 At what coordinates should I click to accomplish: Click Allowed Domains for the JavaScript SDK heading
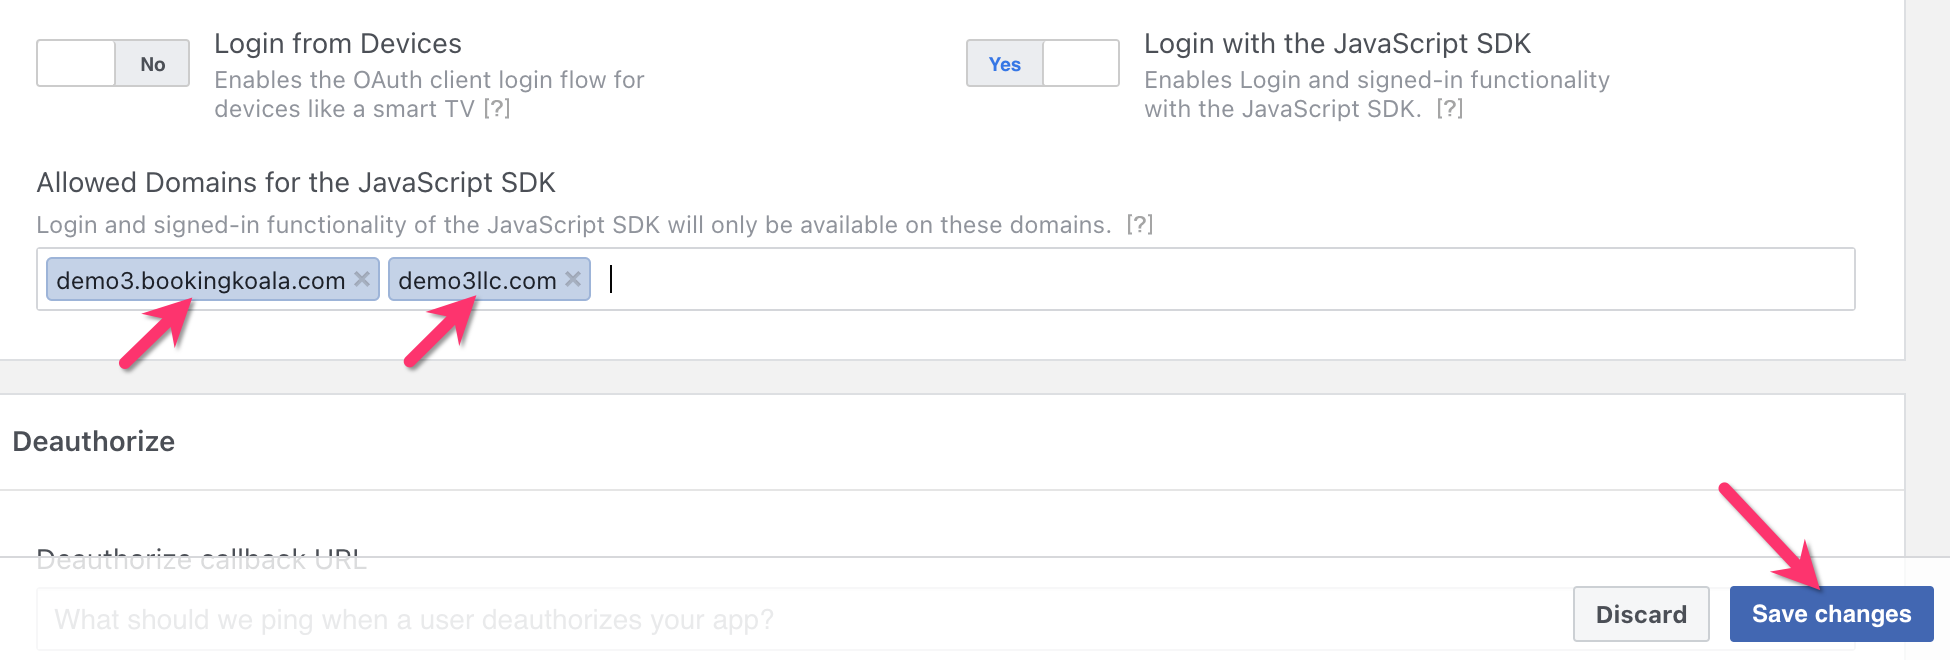click(x=296, y=183)
